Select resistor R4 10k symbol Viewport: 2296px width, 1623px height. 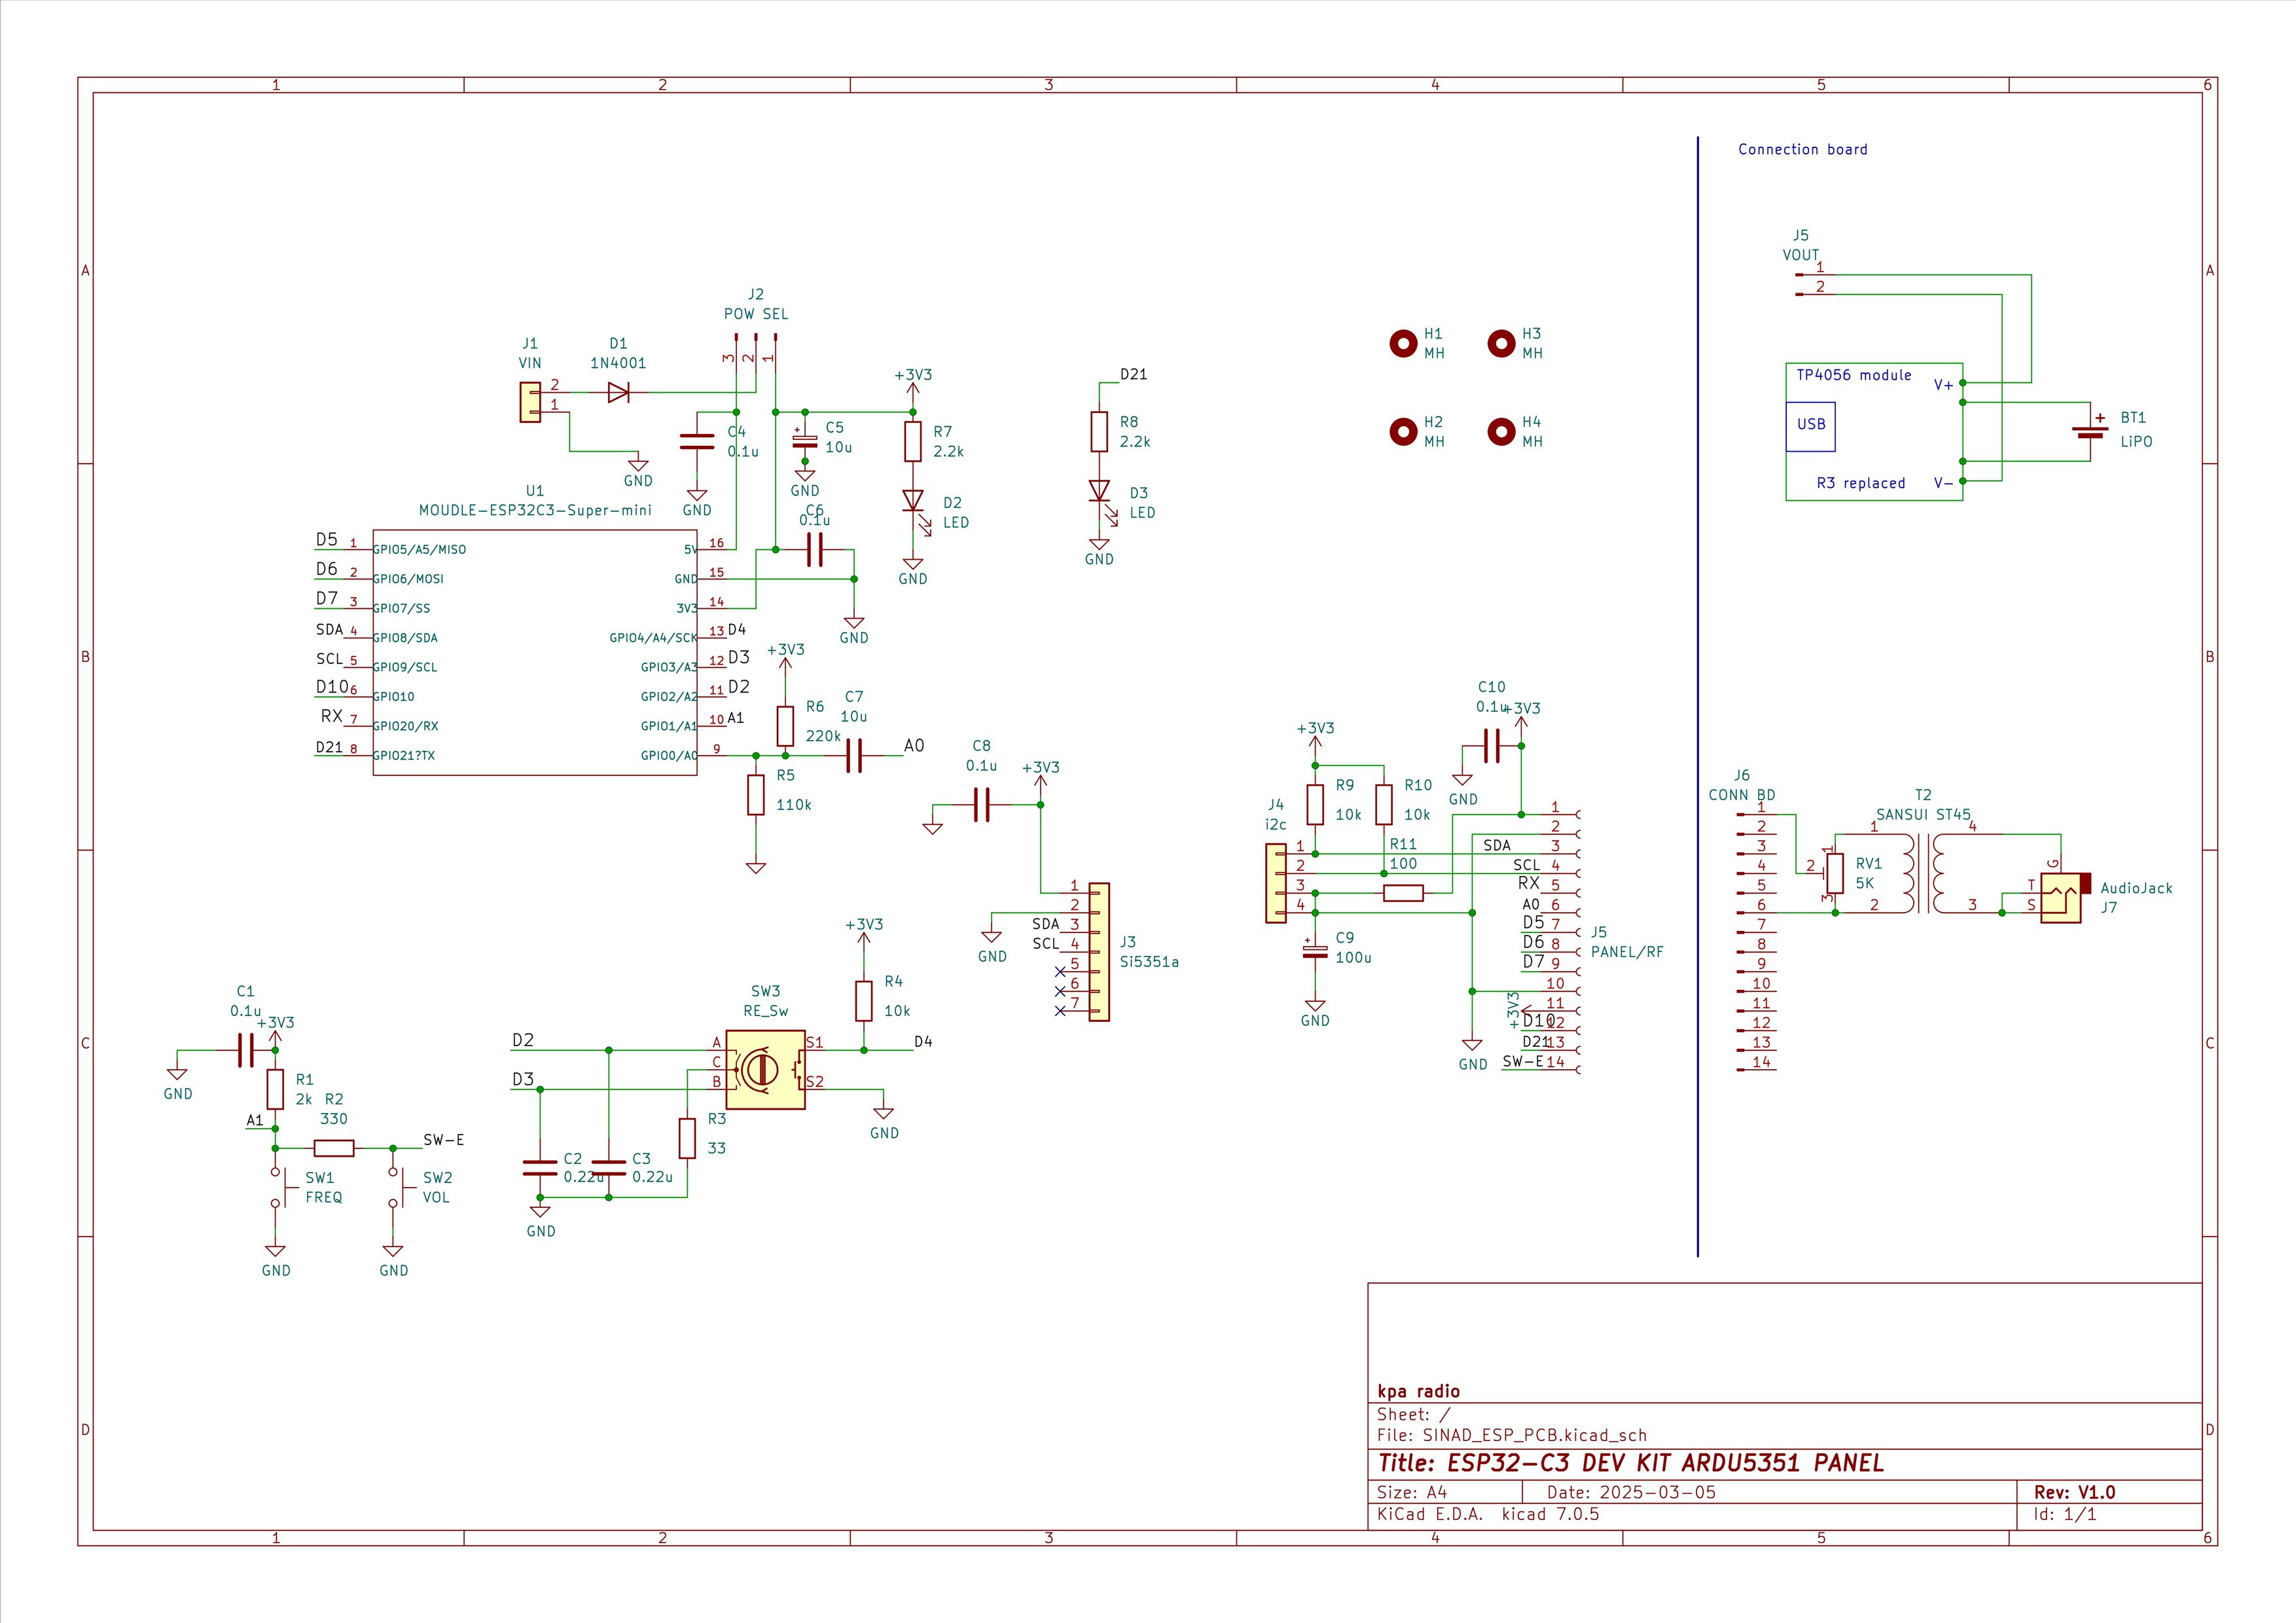(x=864, y=1001)
